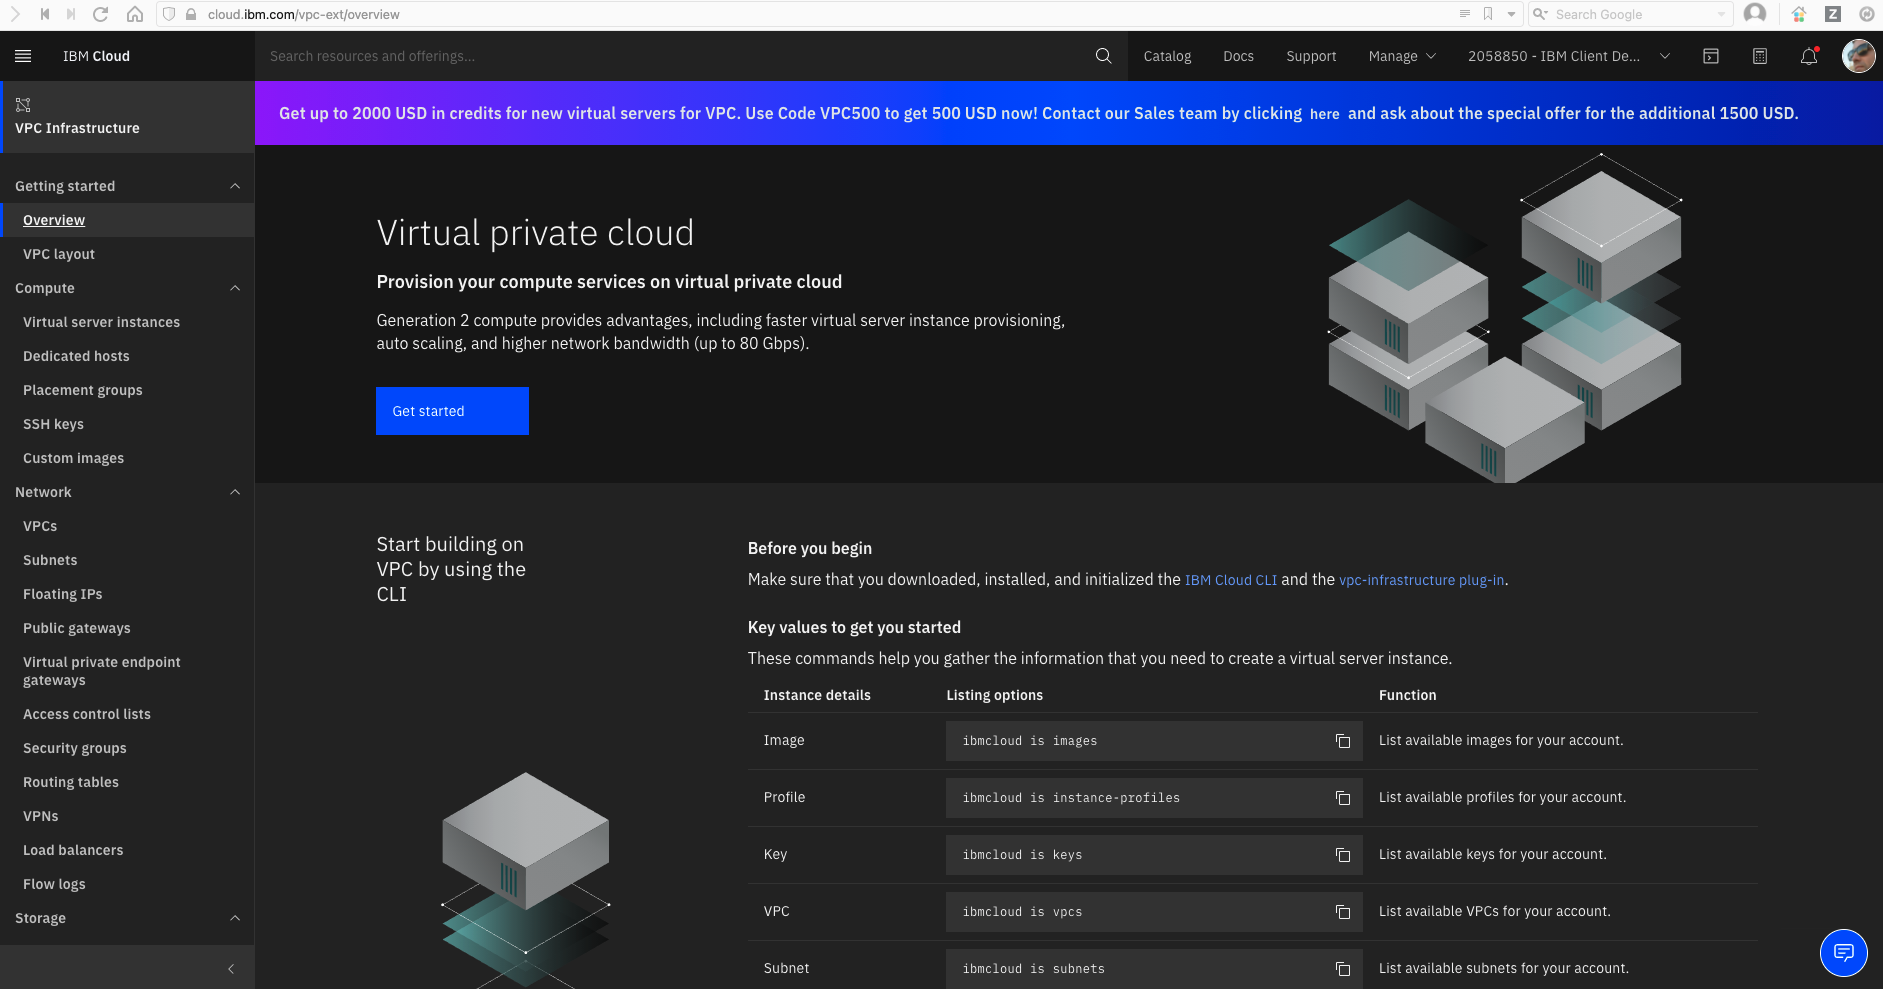Open the Manage dropdown

pyautogui.click(x=1402, y=56)
